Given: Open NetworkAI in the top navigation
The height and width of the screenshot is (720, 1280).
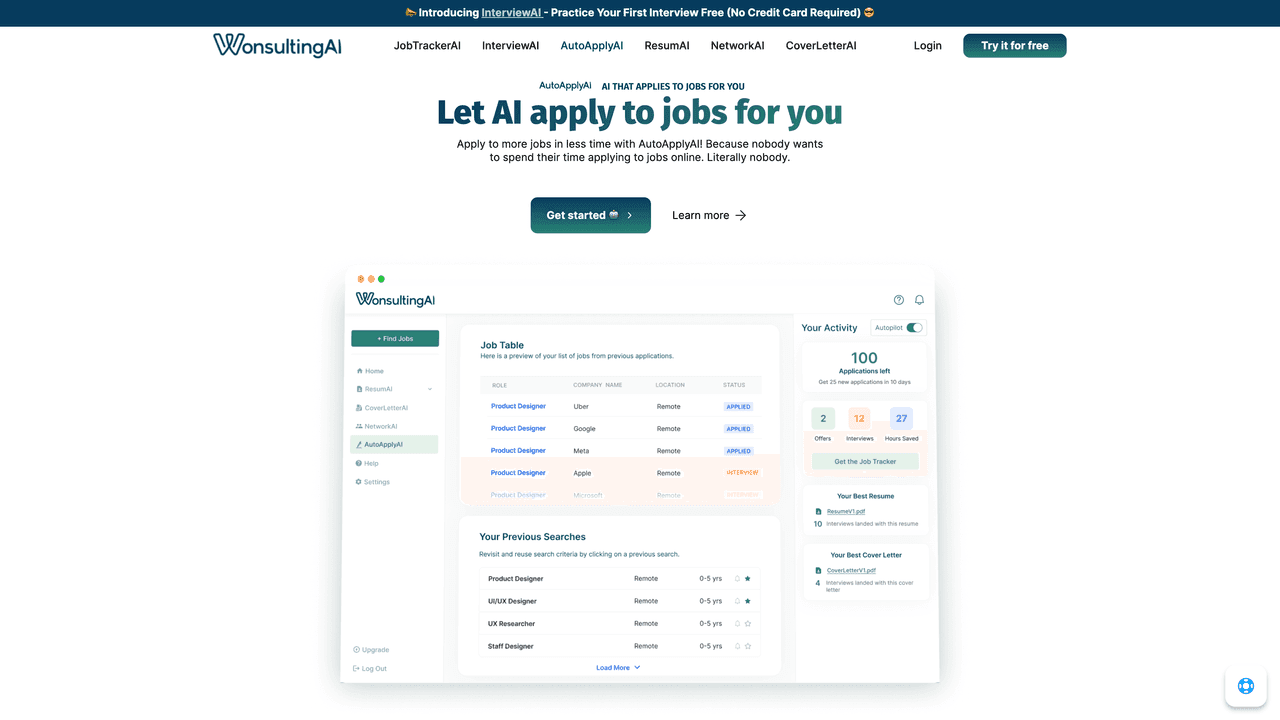Looking at the screenshot, I should coord(737,46).
